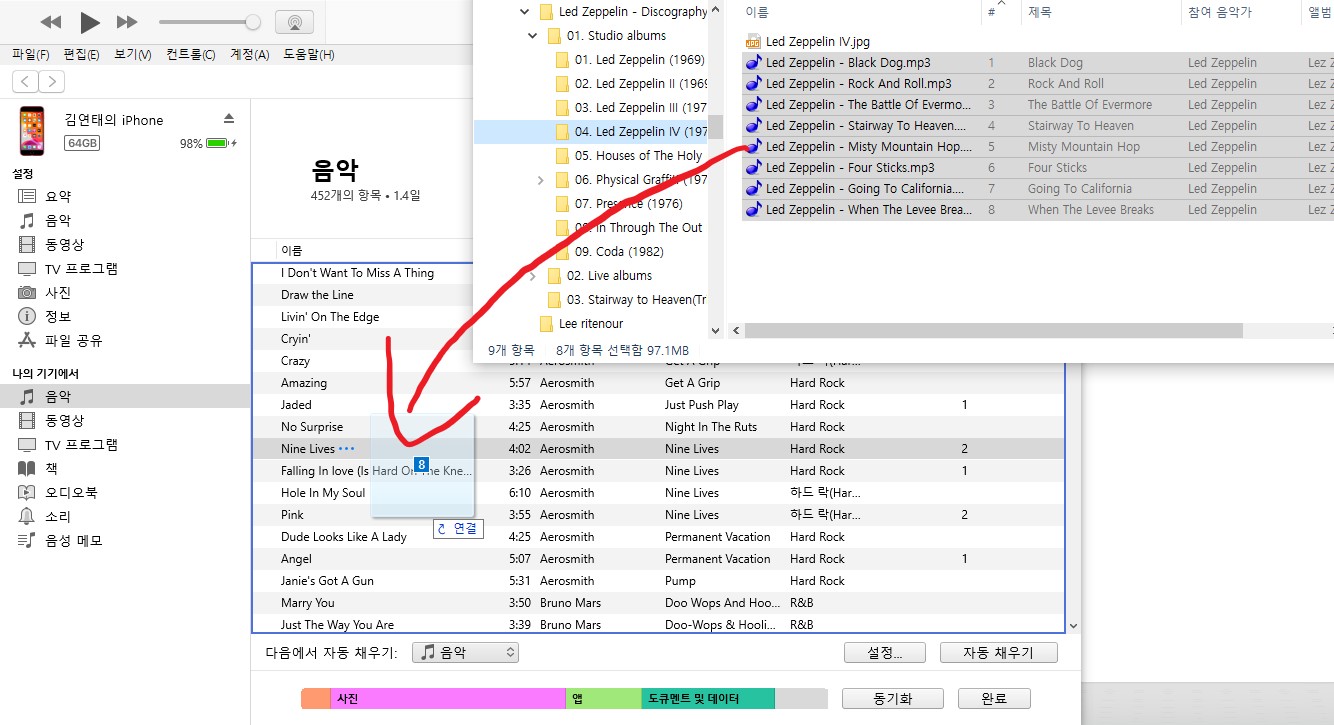Select the Led Zeppelin IV.jpg file

tap(808, 42)
